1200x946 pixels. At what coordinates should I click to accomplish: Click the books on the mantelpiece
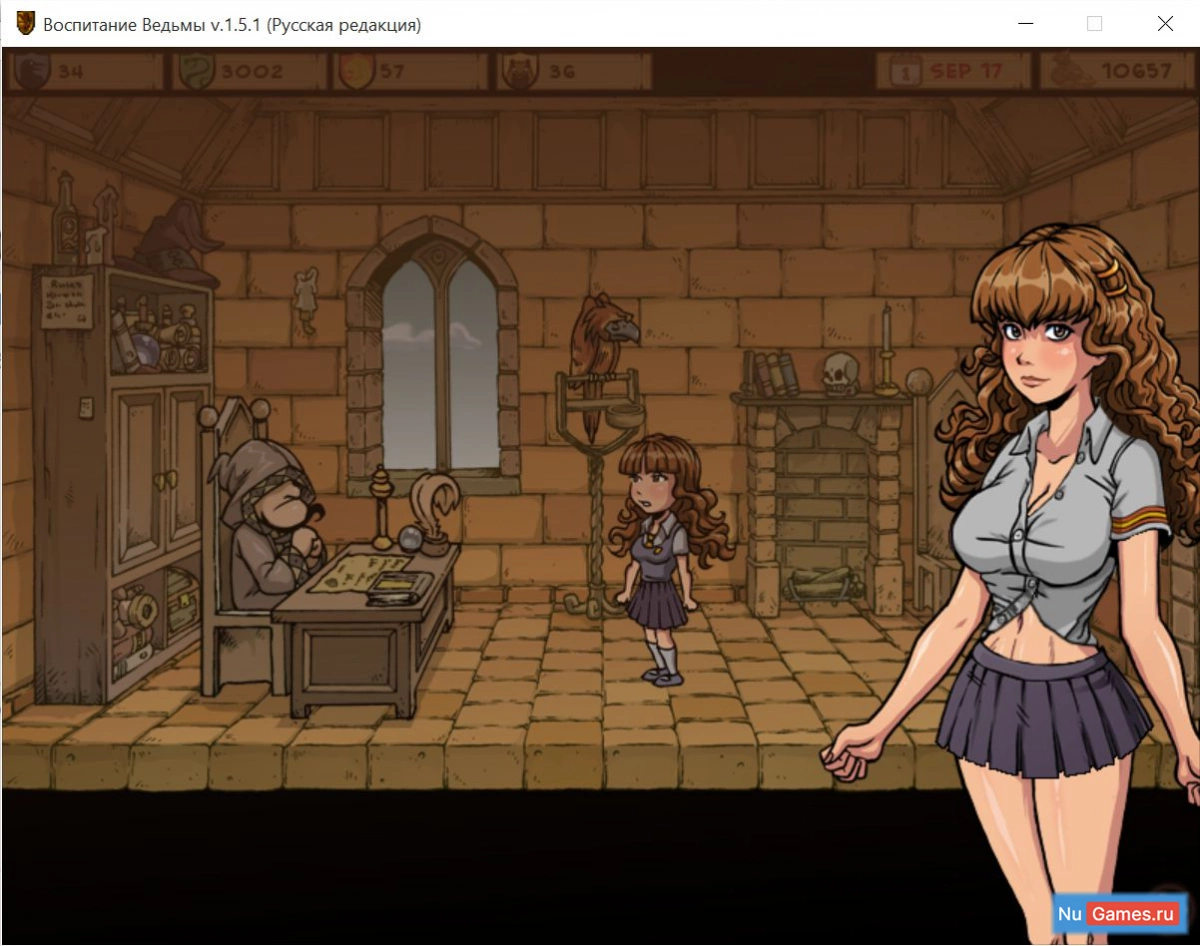(x=772, y=373)
